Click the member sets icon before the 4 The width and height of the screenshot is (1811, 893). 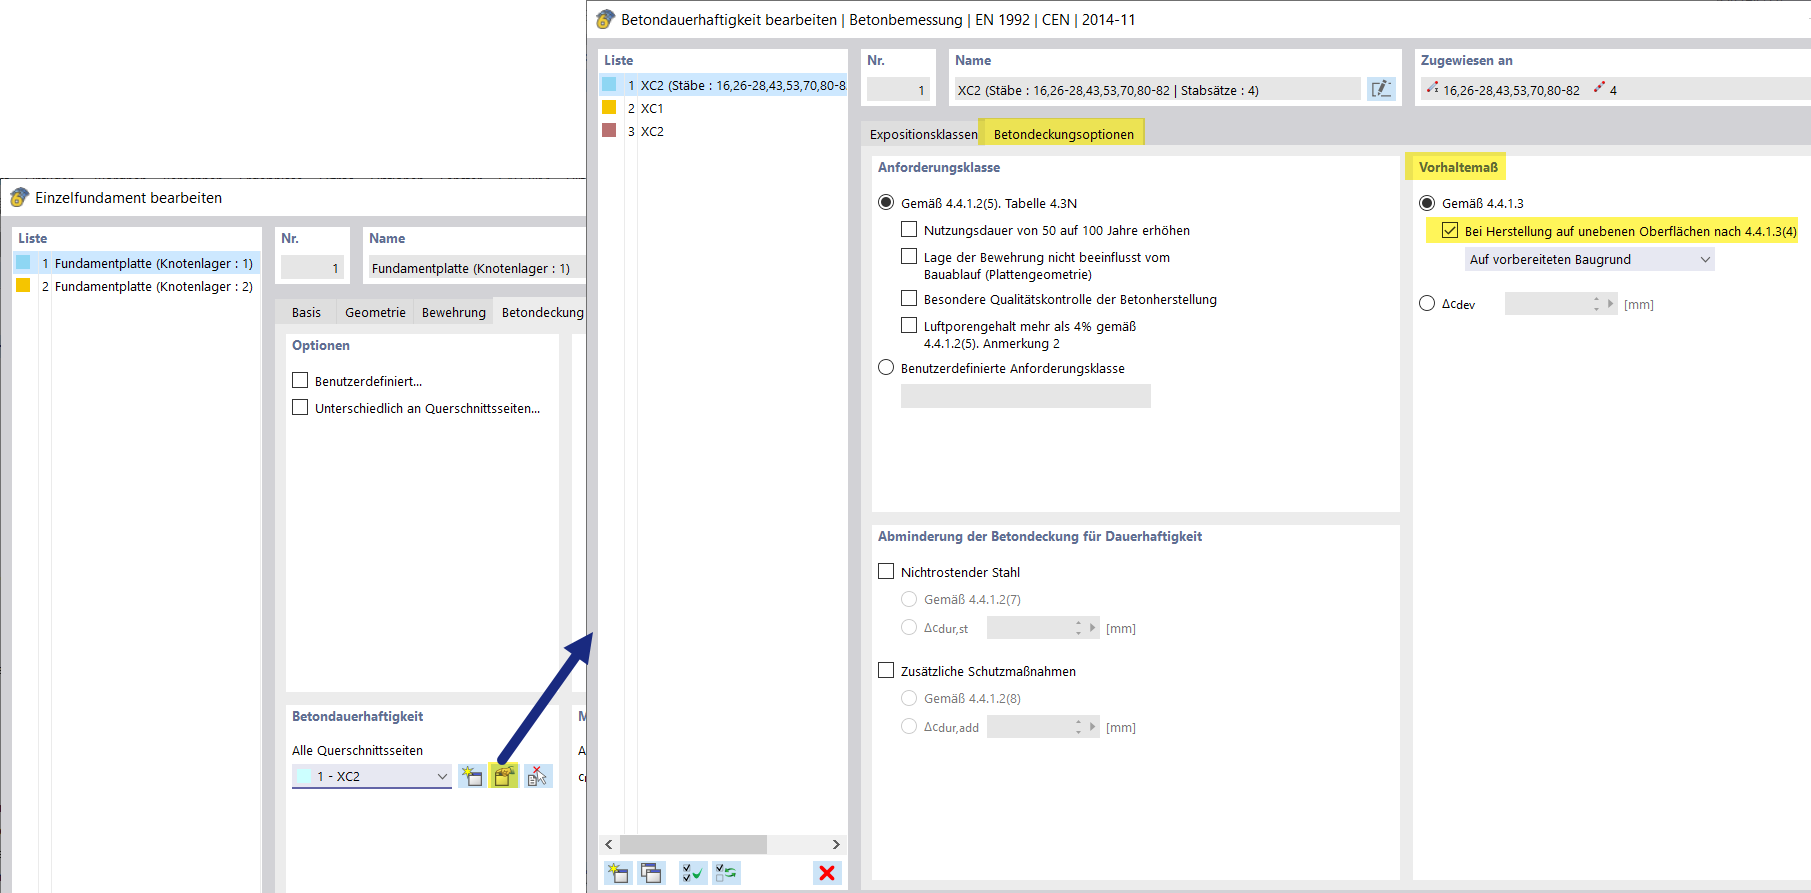pyautogui.click(x=1599, y=88)
